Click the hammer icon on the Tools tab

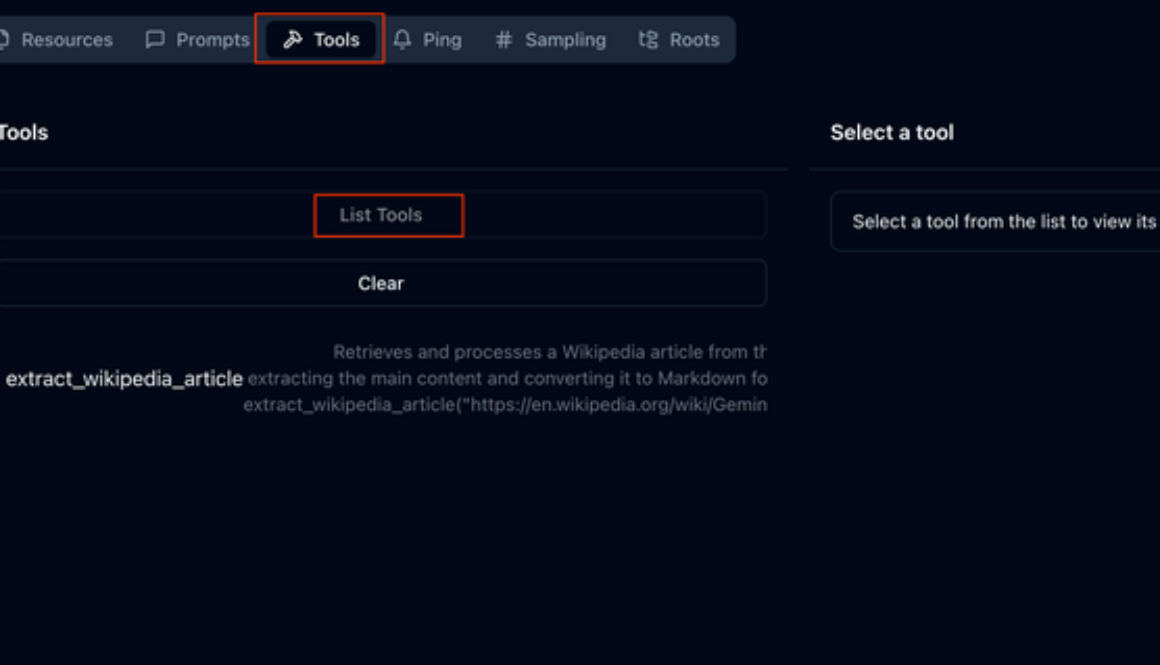click(x=292, y=40)
